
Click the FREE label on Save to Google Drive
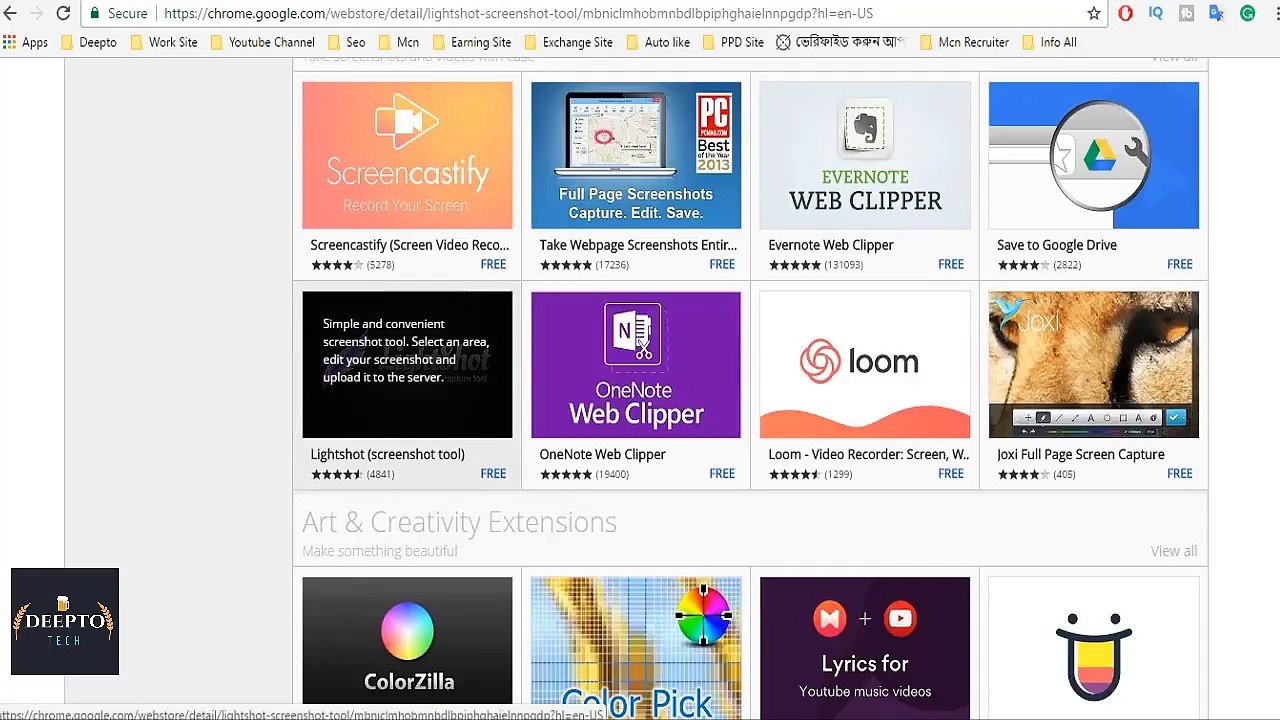pos(1180,264)
